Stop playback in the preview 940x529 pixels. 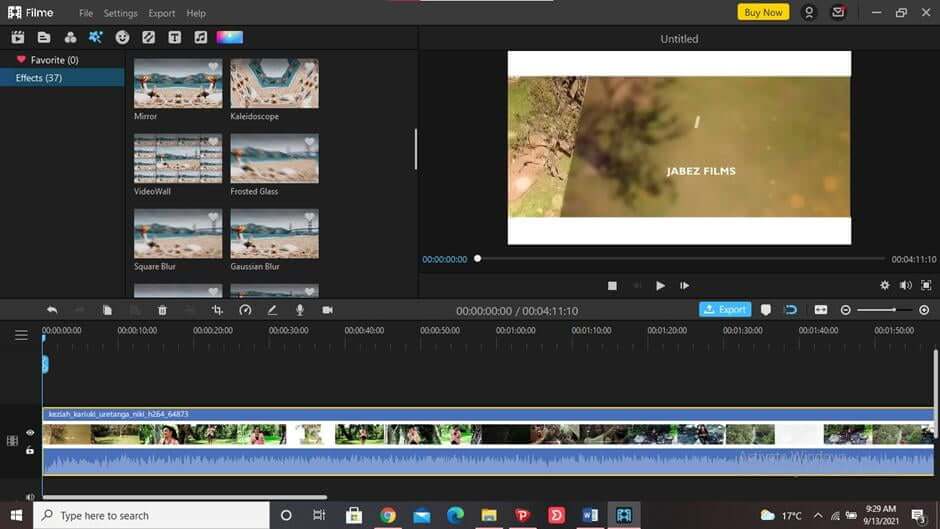coord(612,285)
